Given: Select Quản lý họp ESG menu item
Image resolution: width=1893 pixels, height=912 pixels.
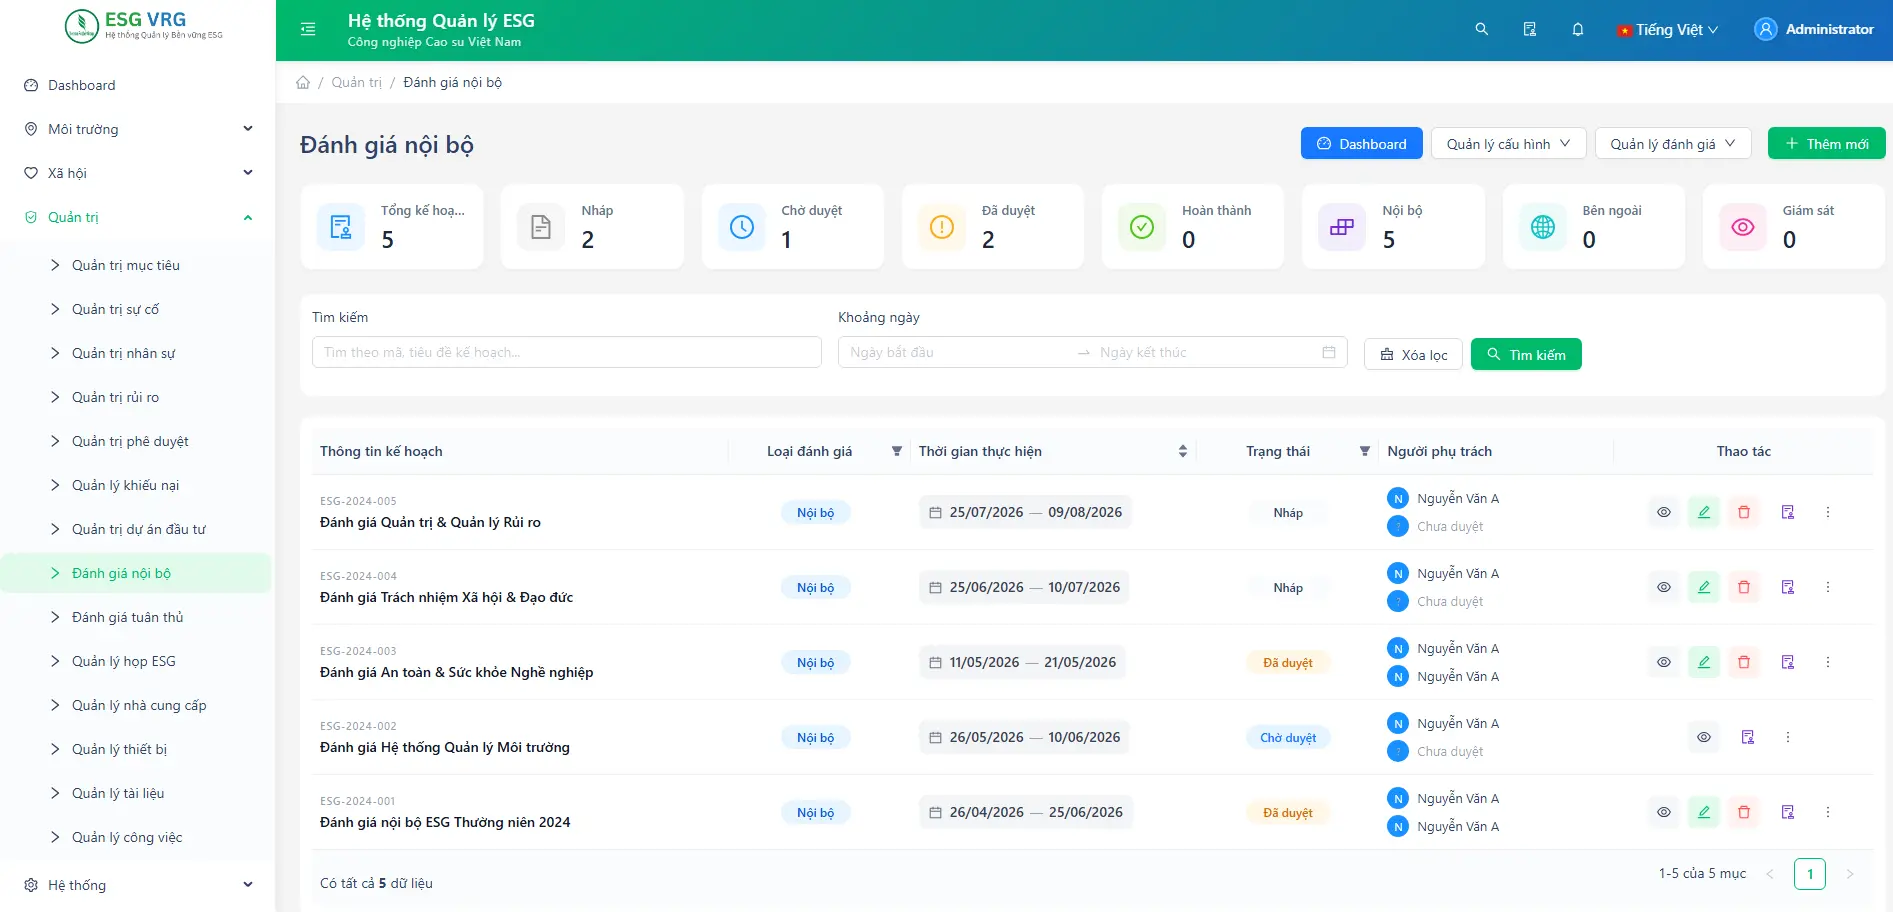Looking at the screenshot, I should coord(124,661).
